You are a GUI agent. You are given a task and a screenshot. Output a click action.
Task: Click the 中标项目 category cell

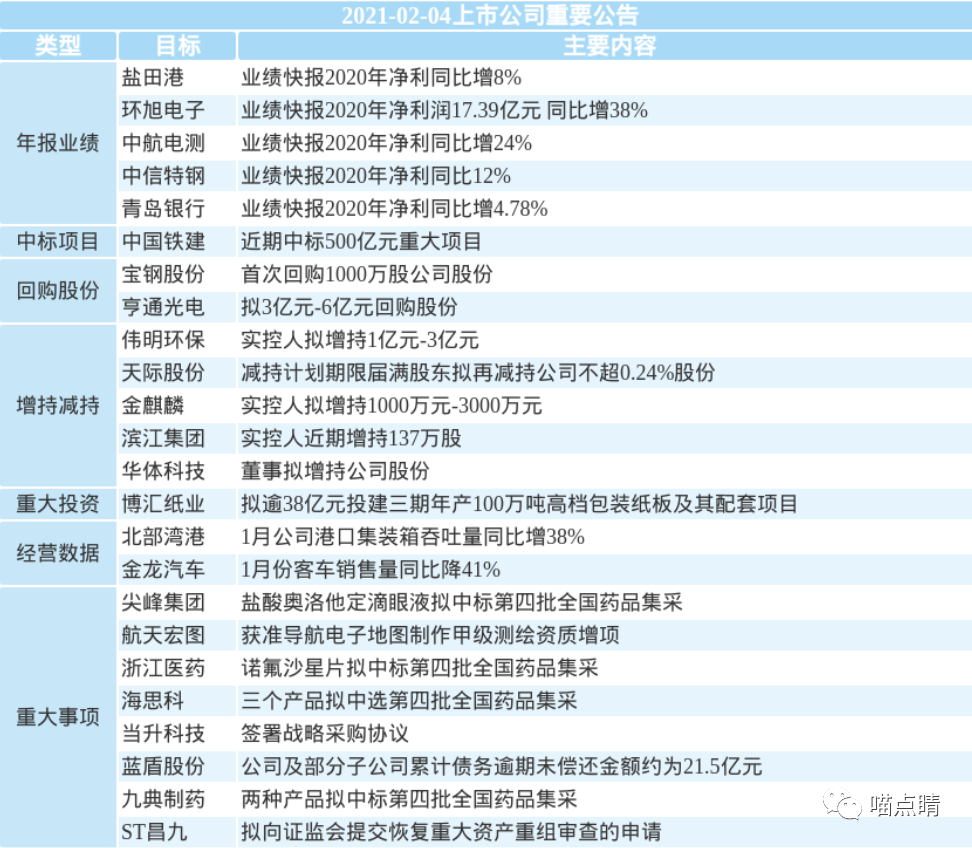point(58,242)
